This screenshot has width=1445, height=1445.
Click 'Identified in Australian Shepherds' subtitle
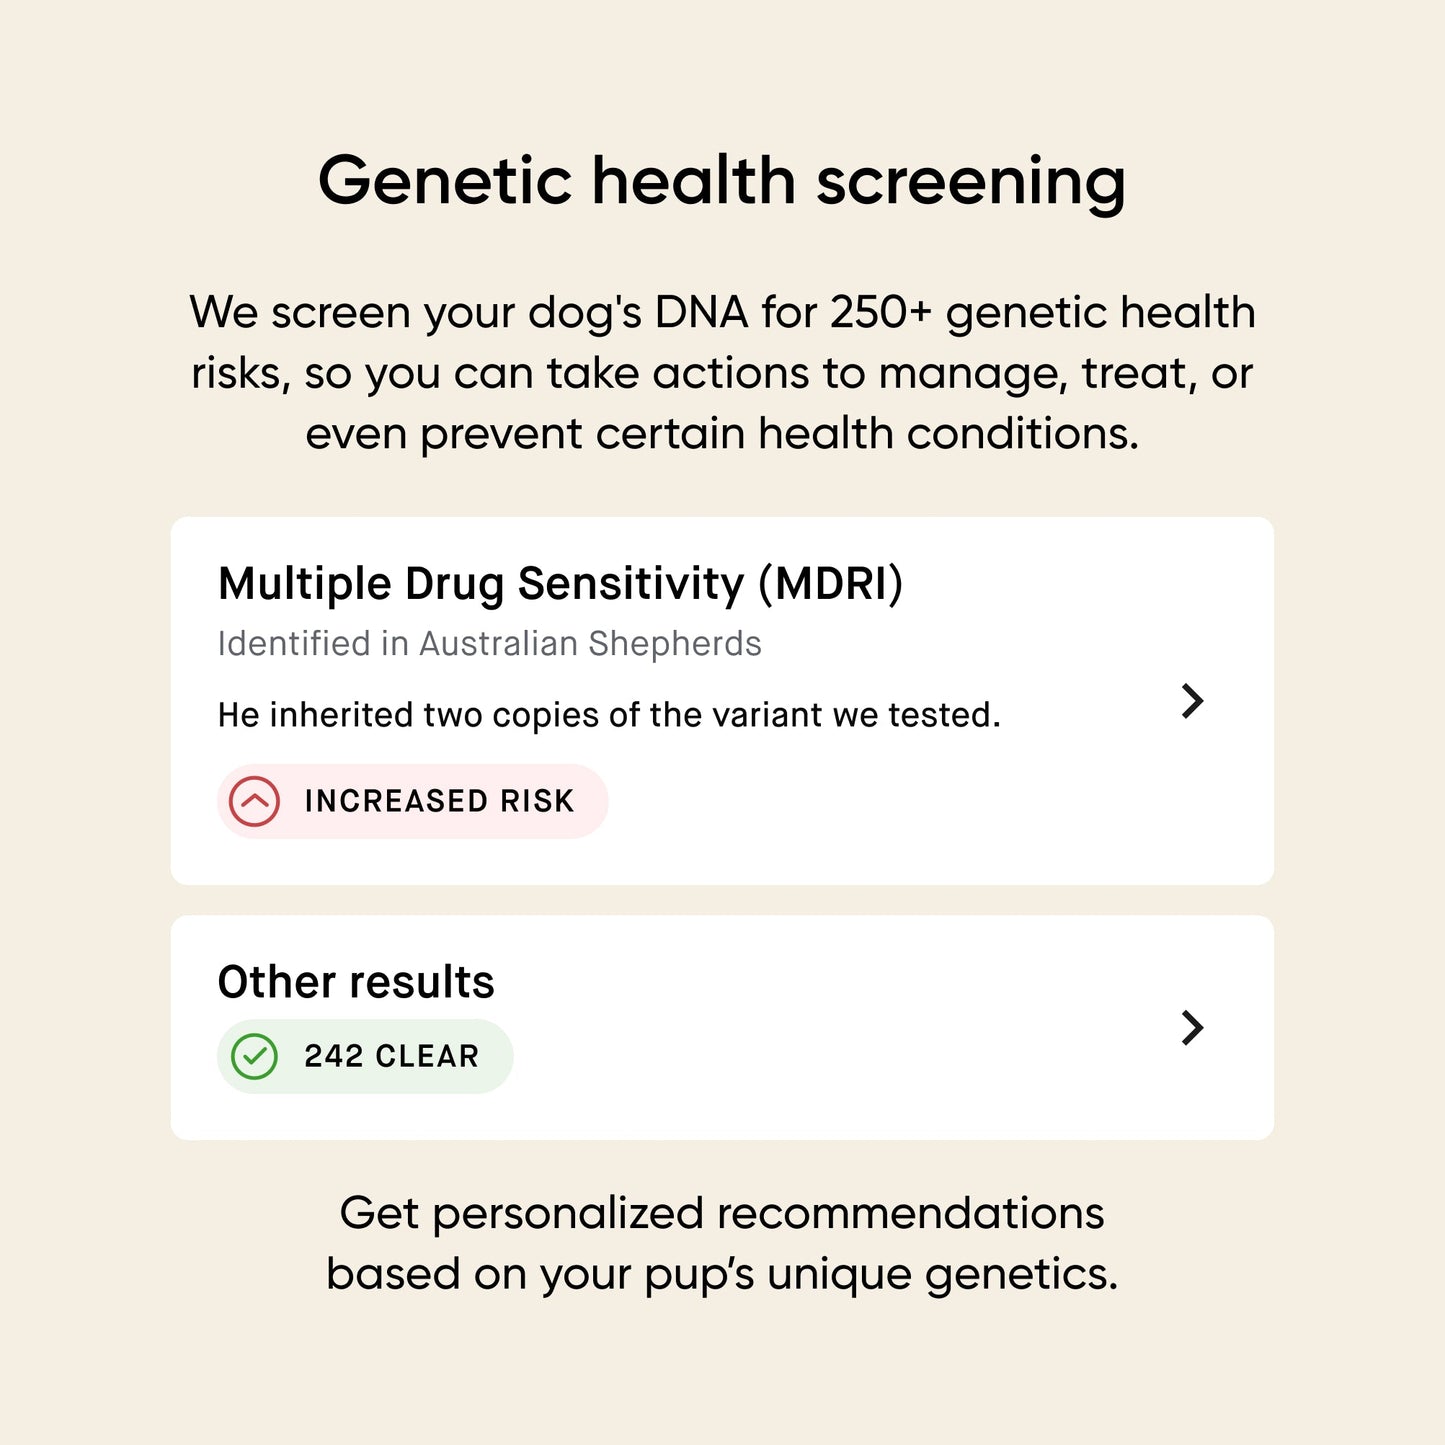pos(489,644)
